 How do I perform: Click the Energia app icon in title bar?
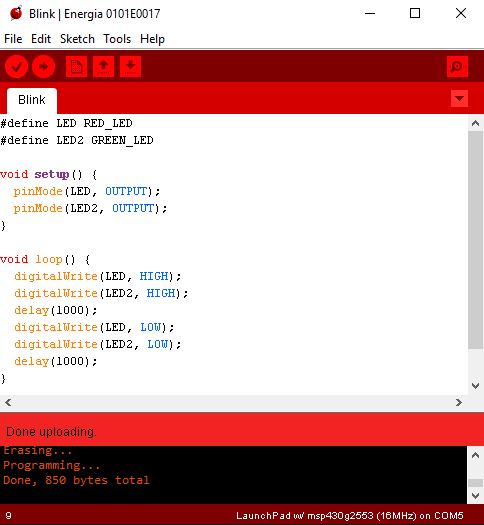pos(16,13)
